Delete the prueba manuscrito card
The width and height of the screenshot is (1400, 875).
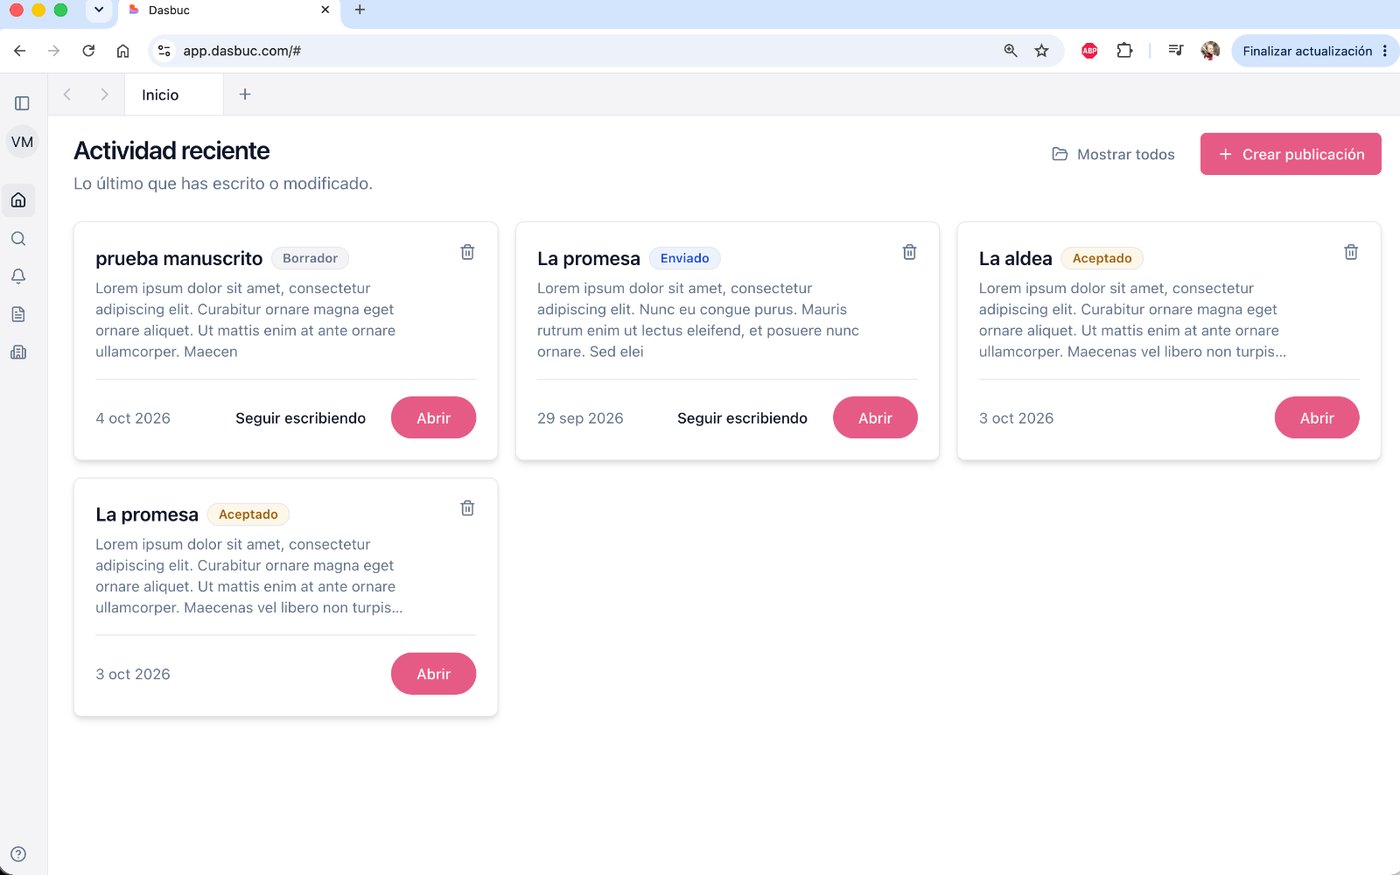point(467,252)
